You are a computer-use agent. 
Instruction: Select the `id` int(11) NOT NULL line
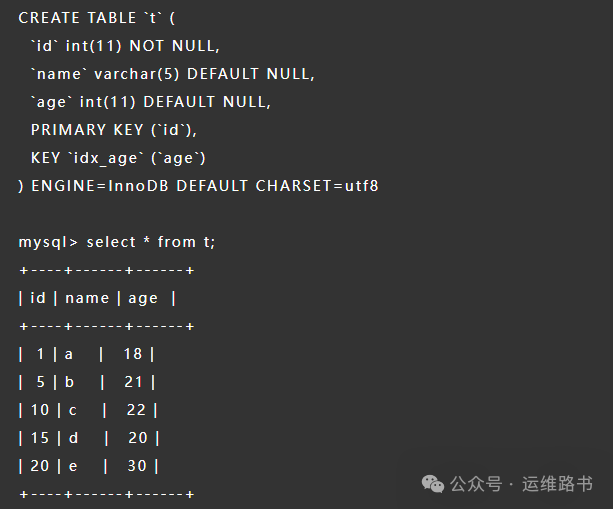(125, 46)
